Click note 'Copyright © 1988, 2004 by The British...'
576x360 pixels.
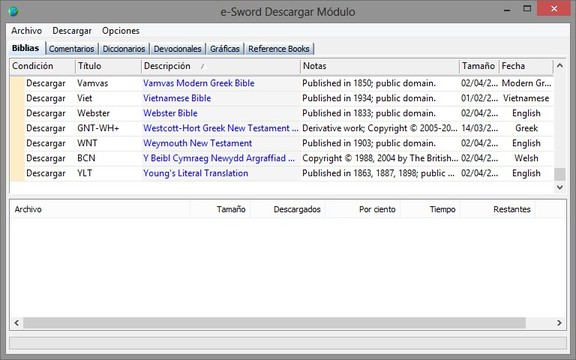(x=380, y=159)
